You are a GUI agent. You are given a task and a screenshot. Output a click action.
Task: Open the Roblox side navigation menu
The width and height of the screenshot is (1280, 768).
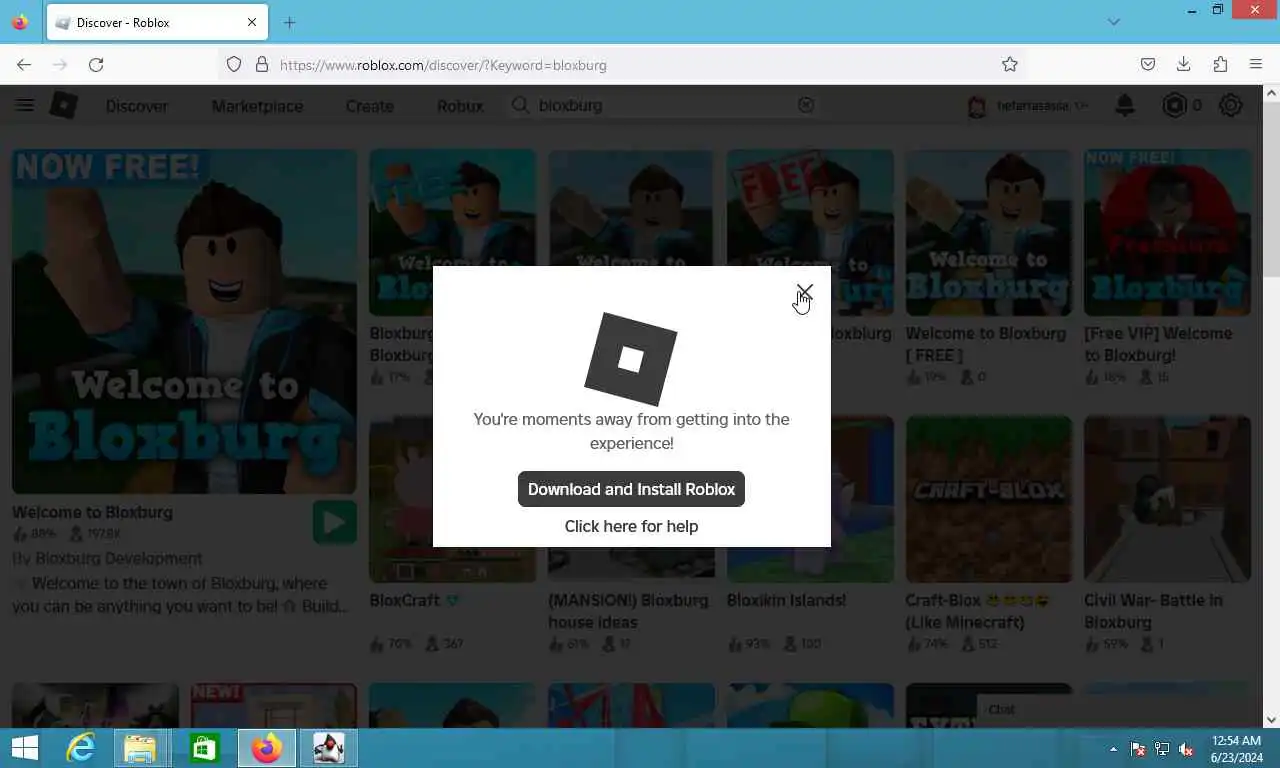click(25, 105)
